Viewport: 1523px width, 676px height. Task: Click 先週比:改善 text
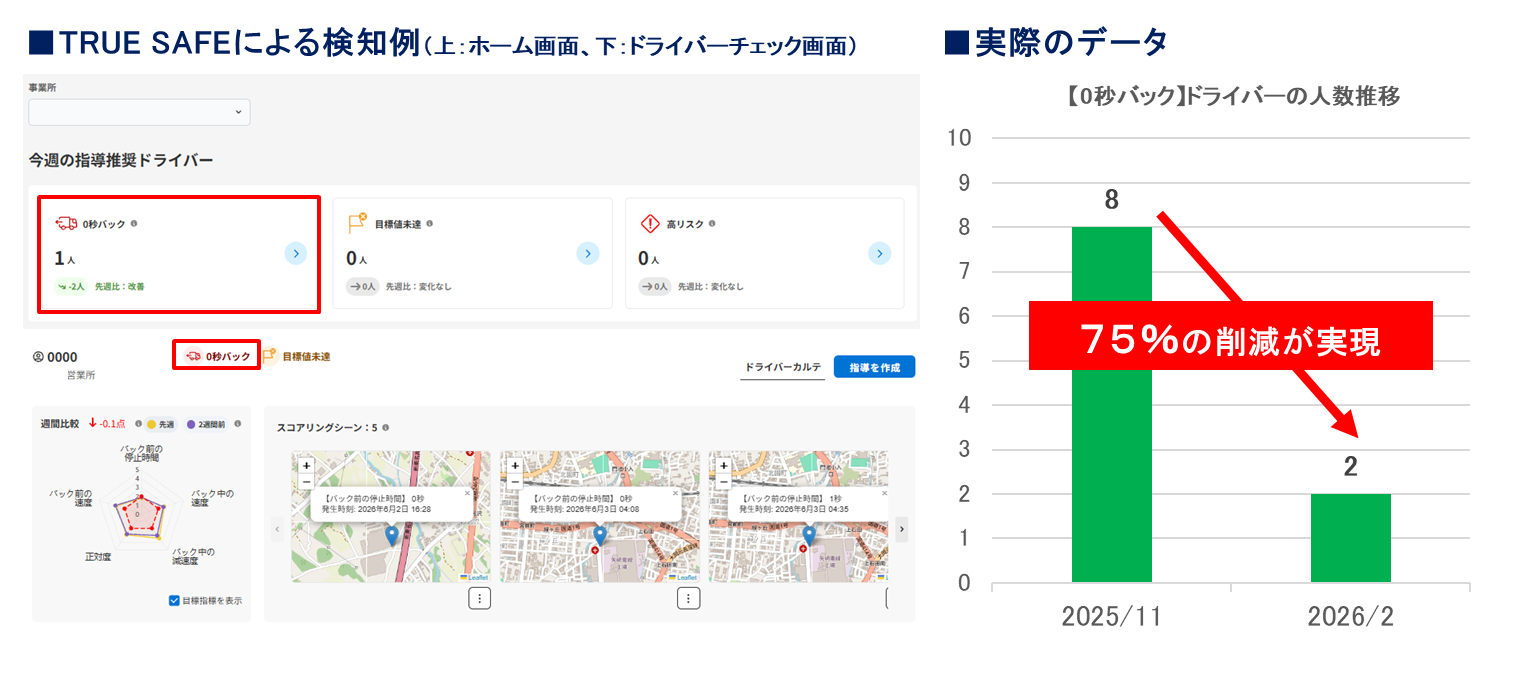click(x=120, y=286)
